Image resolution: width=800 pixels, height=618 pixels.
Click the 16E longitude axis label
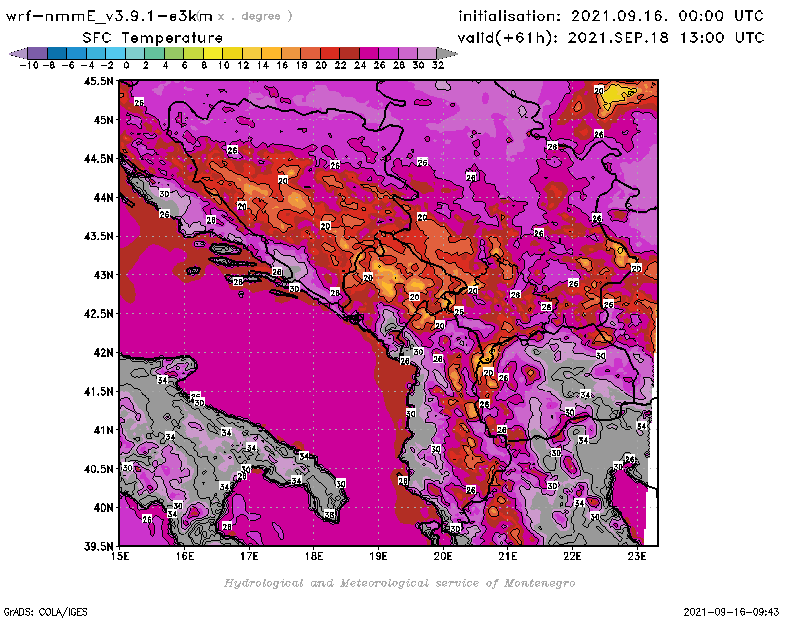pos(185,556)
